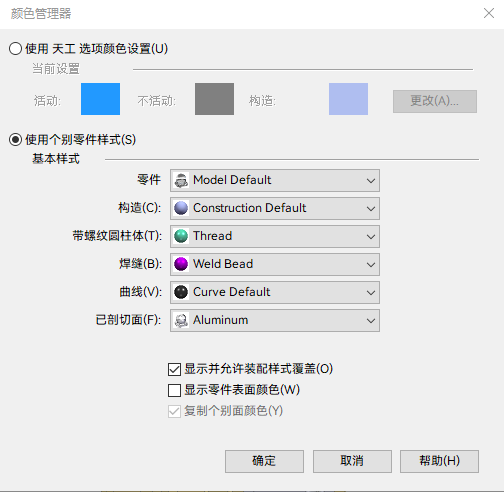This screenshot has width=504, height=492.
Task: Open the 焊缝 Weld Bead combo box
Action: (x=275, y=264)
